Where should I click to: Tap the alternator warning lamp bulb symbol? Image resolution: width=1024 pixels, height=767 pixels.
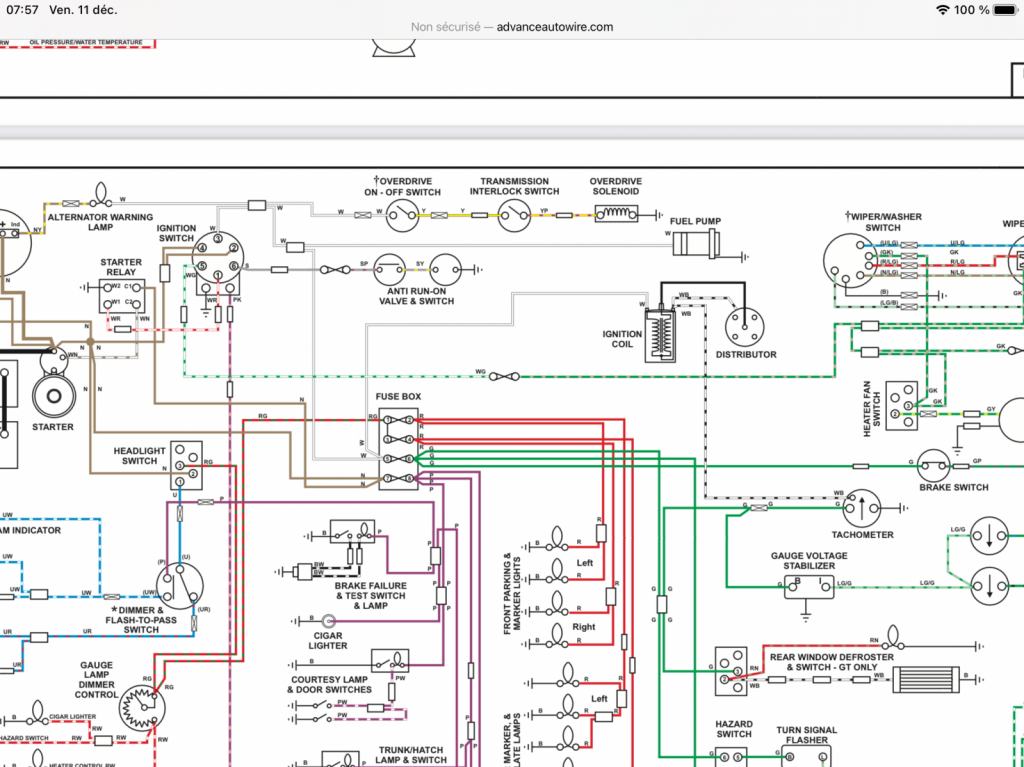click(x=101, y=194)
